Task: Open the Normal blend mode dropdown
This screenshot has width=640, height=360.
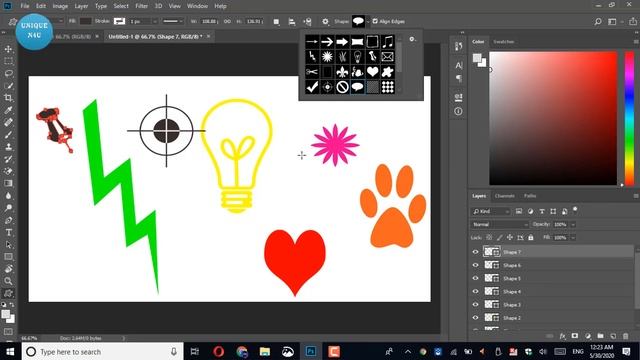Action: pyautogui.click(x=500, y=224)
